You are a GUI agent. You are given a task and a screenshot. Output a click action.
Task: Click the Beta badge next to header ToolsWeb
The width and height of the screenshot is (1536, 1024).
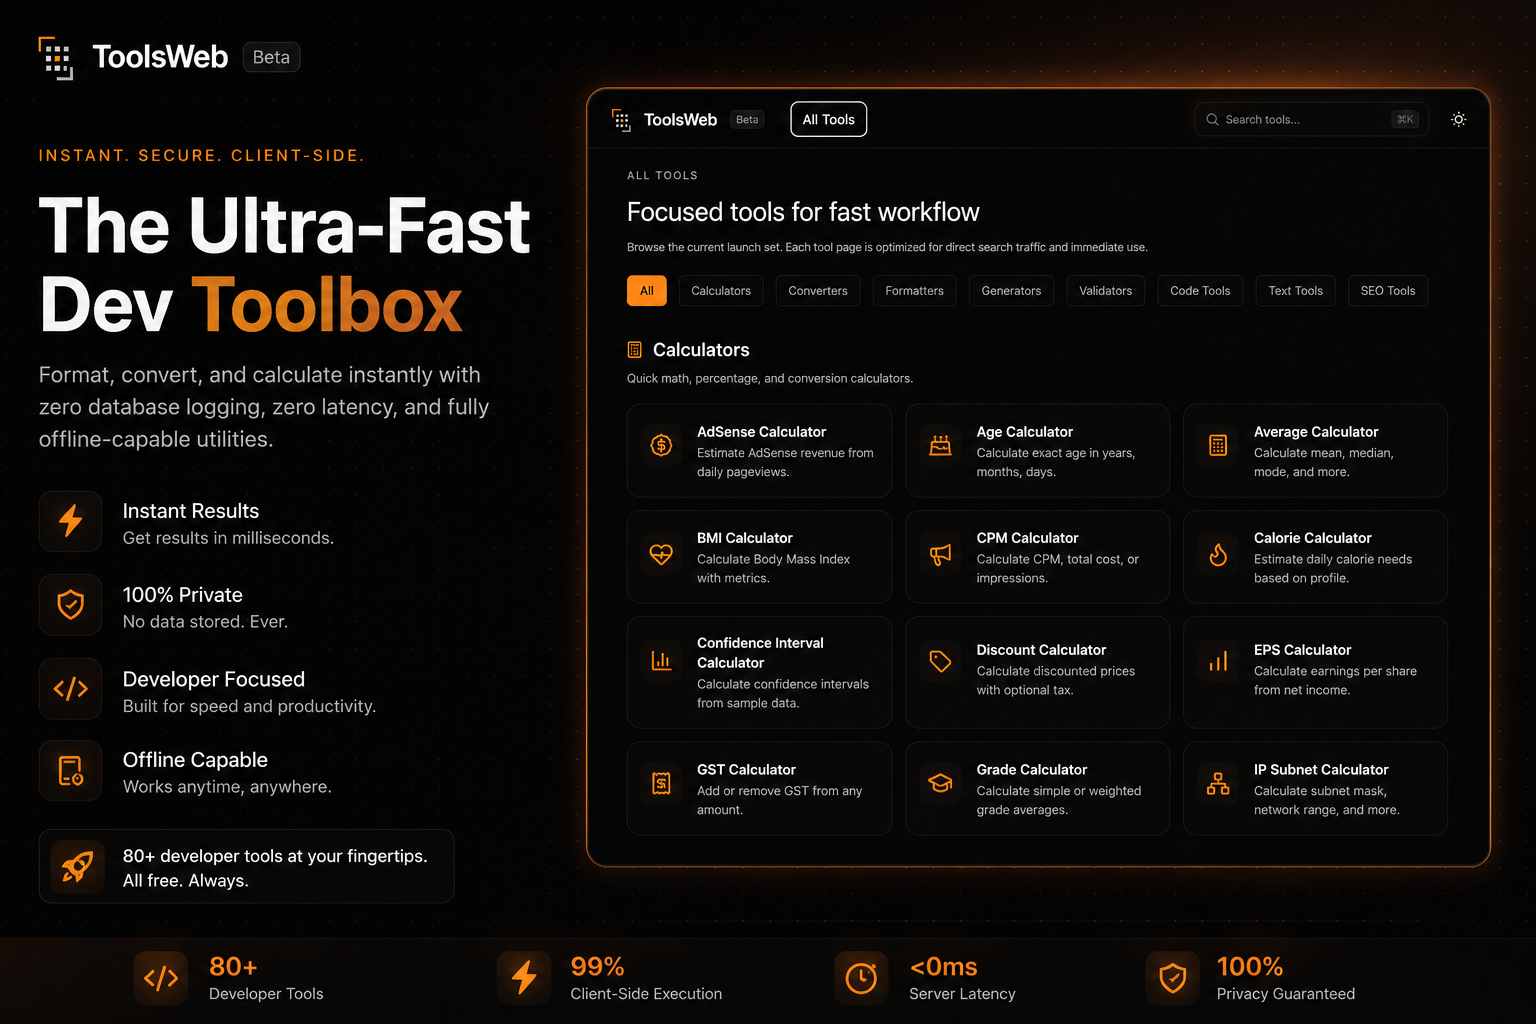[x=271, y=57]
